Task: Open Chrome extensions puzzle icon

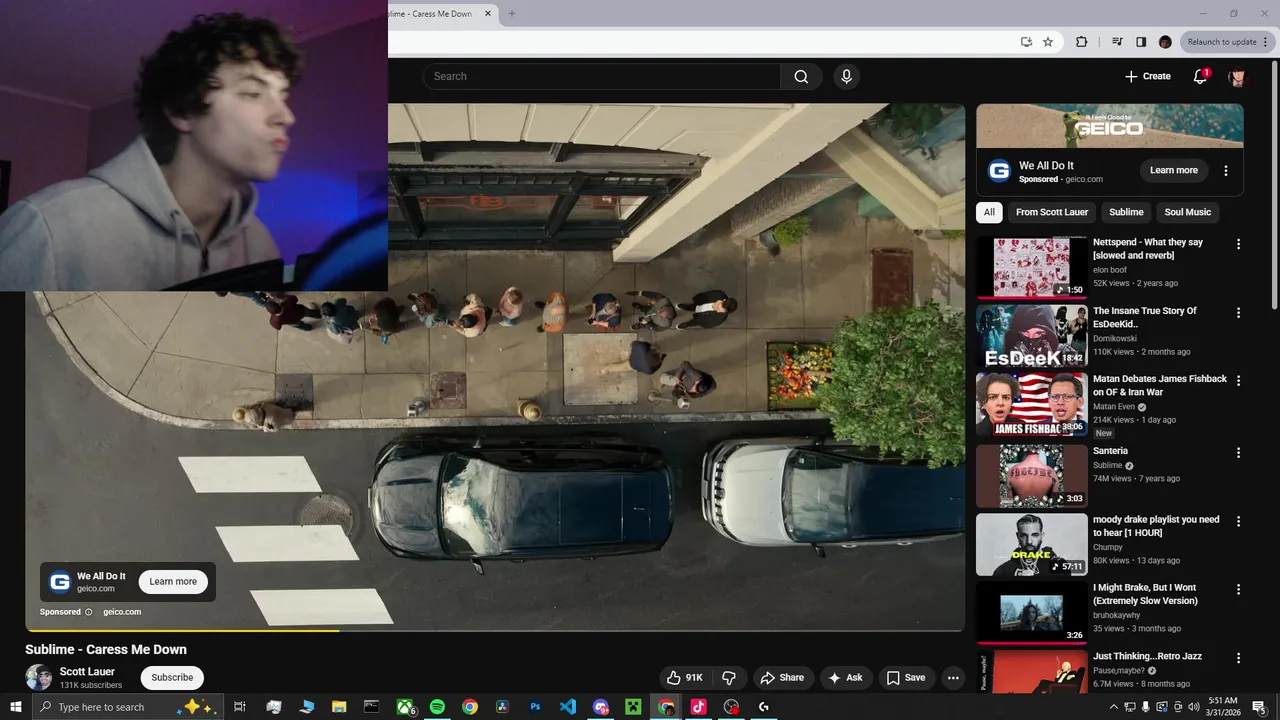Action: tap(1081, 42)
